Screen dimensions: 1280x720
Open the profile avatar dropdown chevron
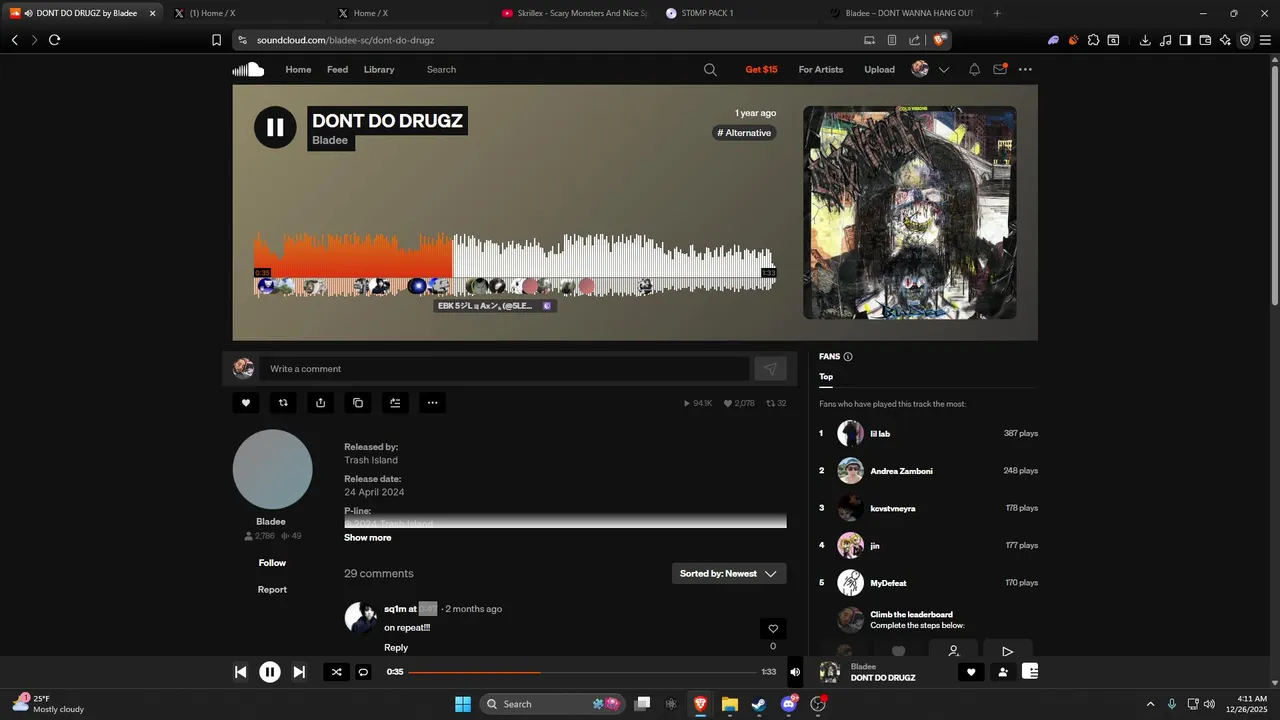pos(943,69)
